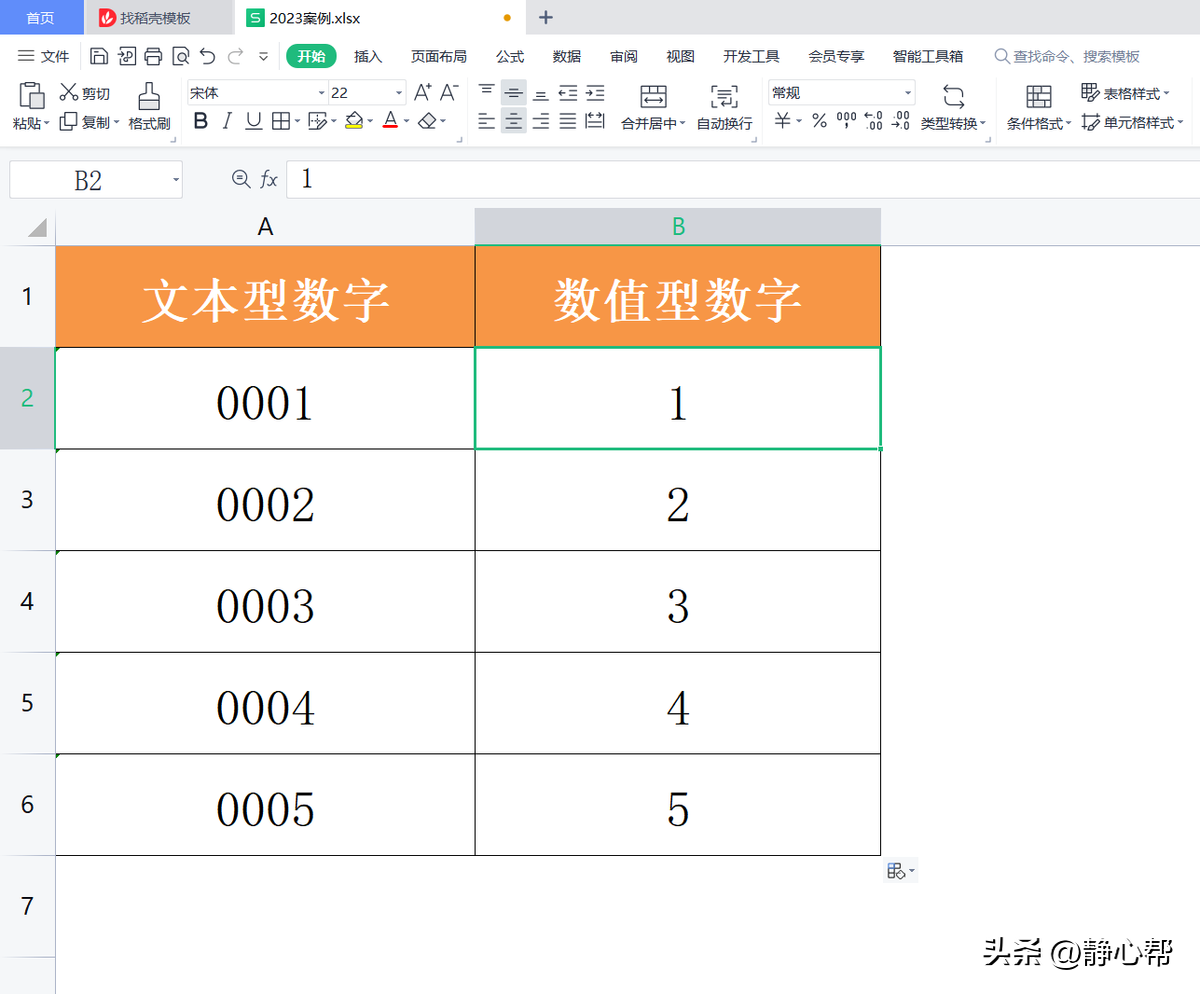
Task: Click the fill color paint bucket
Action: [354, 122]
